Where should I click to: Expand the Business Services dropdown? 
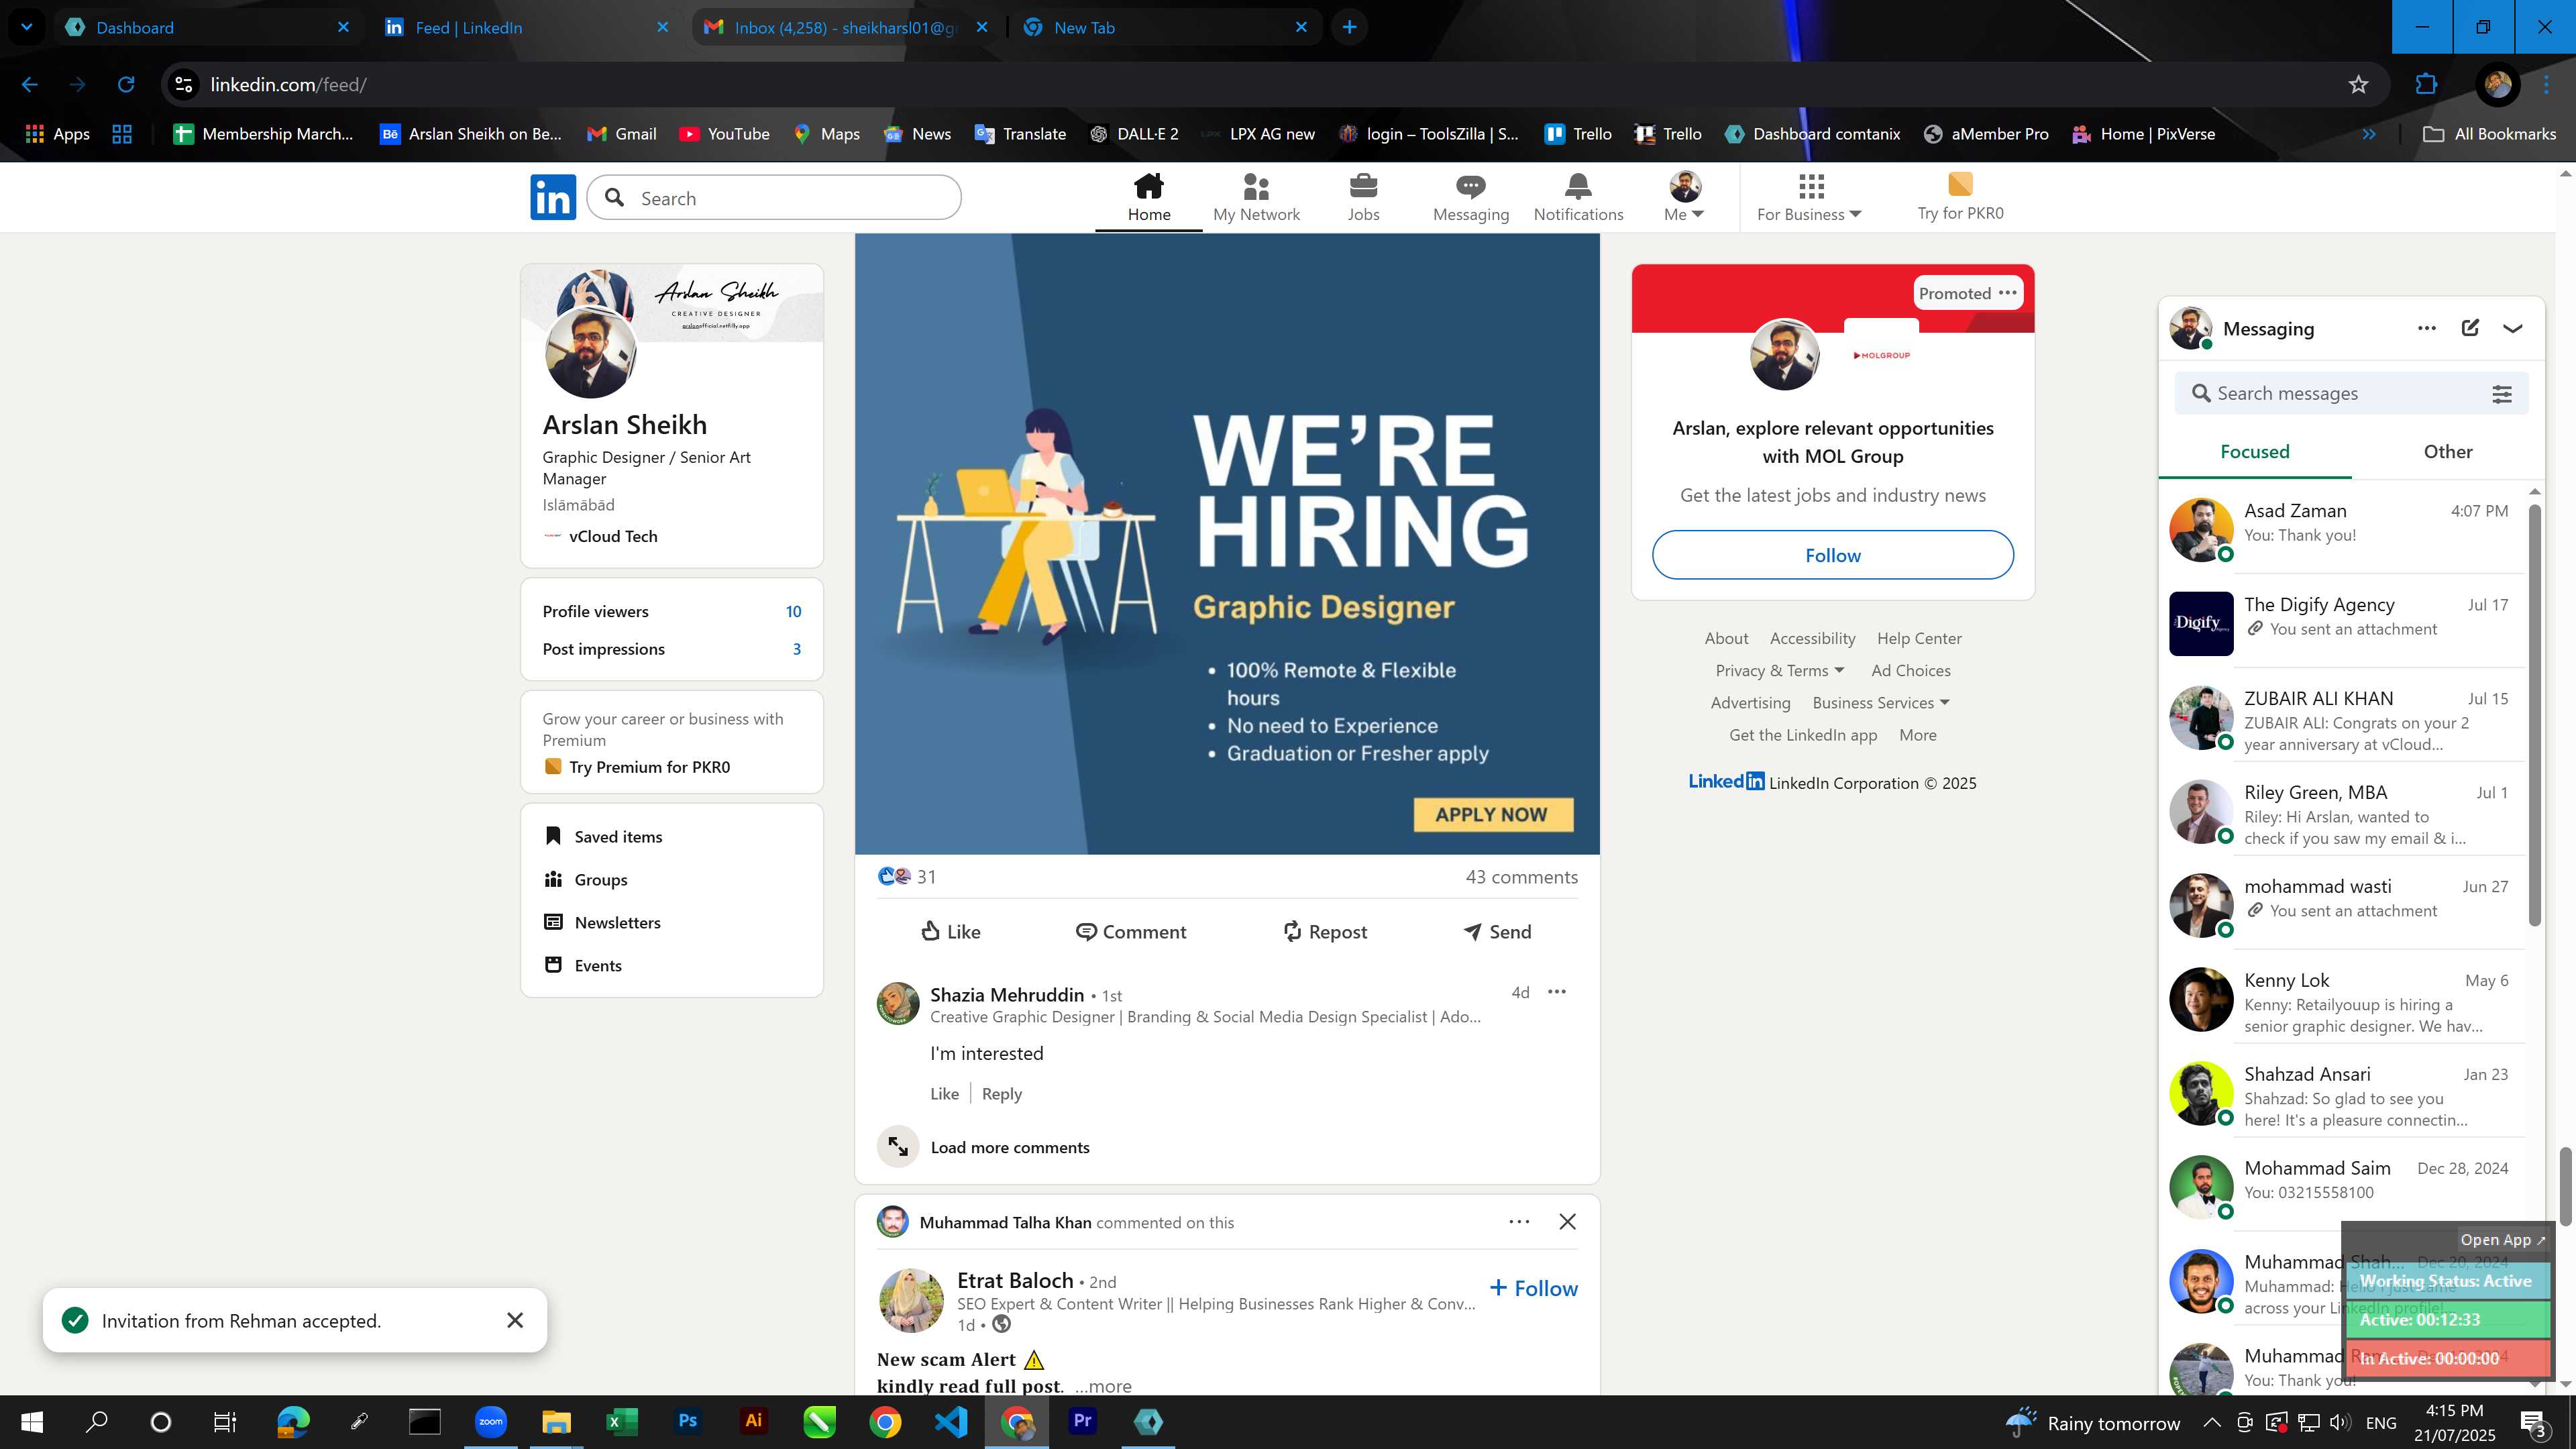point(1880,702)
